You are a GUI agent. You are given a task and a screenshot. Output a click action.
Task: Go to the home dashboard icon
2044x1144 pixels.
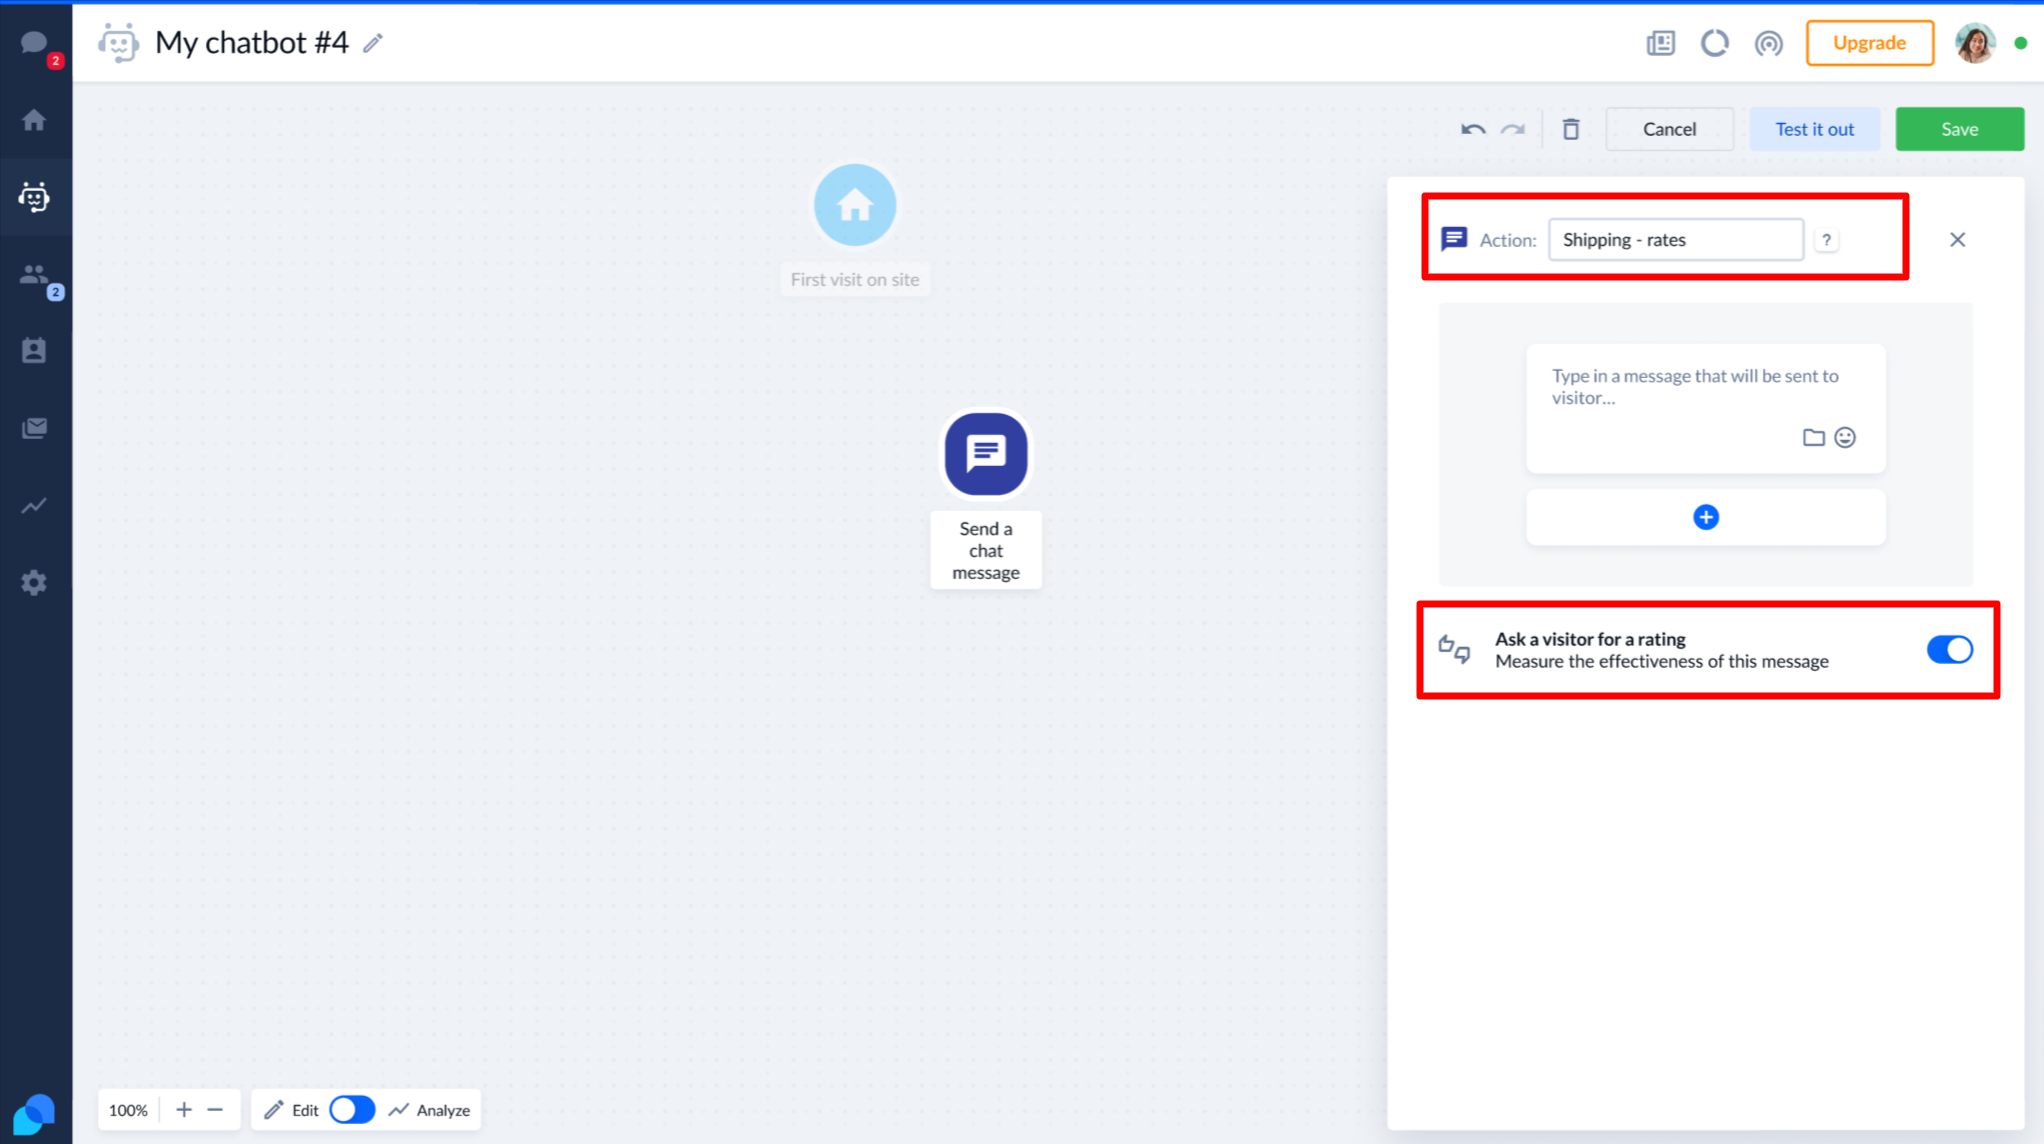pyautogui.click(x=34, y=120)
